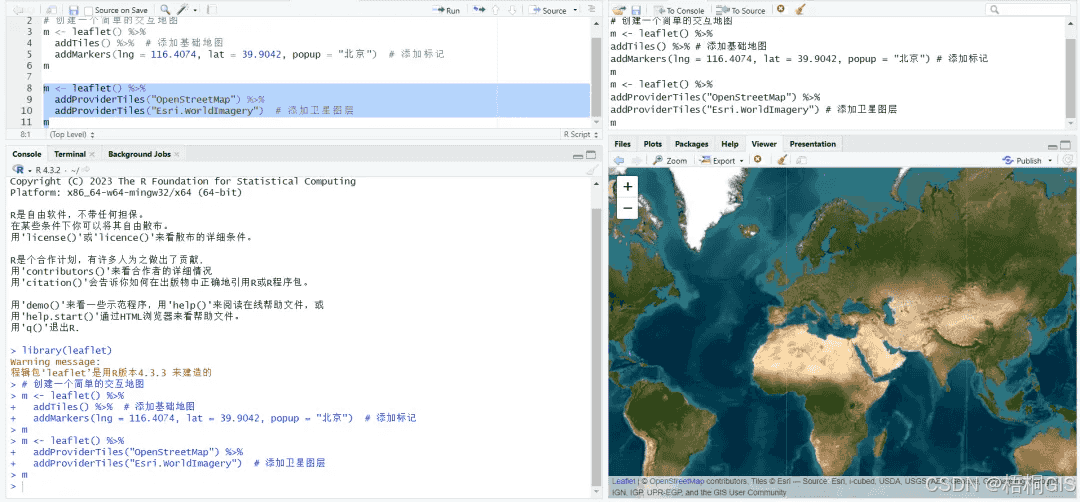Go back in Viewer pane

point(619,160)
